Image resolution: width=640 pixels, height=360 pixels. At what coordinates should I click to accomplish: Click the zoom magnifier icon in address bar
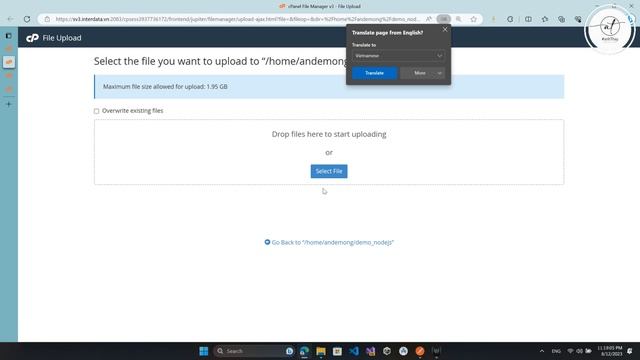(x=459, y=19)
